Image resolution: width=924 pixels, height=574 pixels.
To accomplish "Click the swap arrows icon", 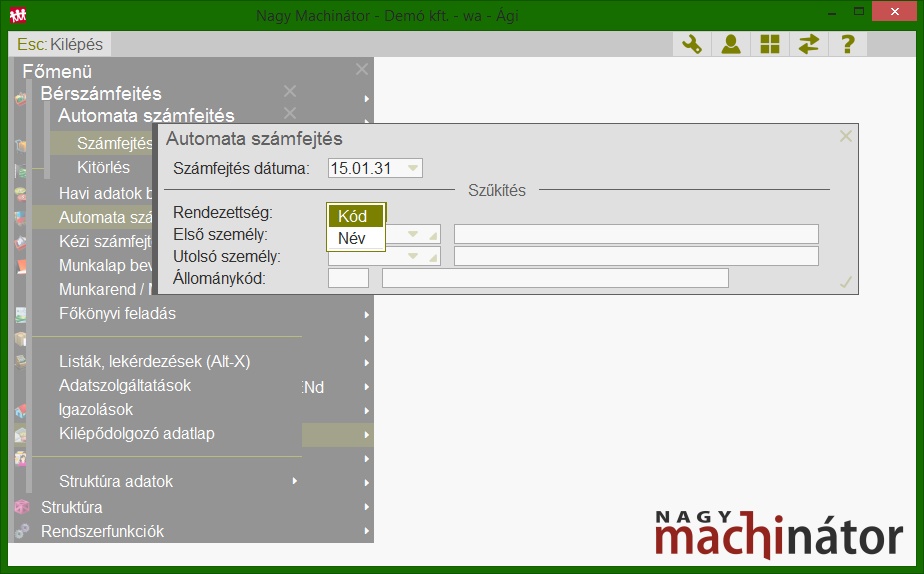I will click(808, 44).
